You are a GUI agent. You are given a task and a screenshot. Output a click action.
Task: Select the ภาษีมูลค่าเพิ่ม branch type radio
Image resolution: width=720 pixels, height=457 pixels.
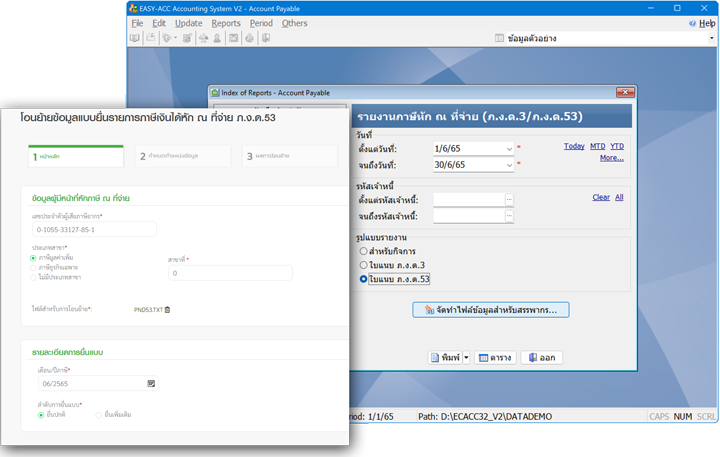coord(33,258)
